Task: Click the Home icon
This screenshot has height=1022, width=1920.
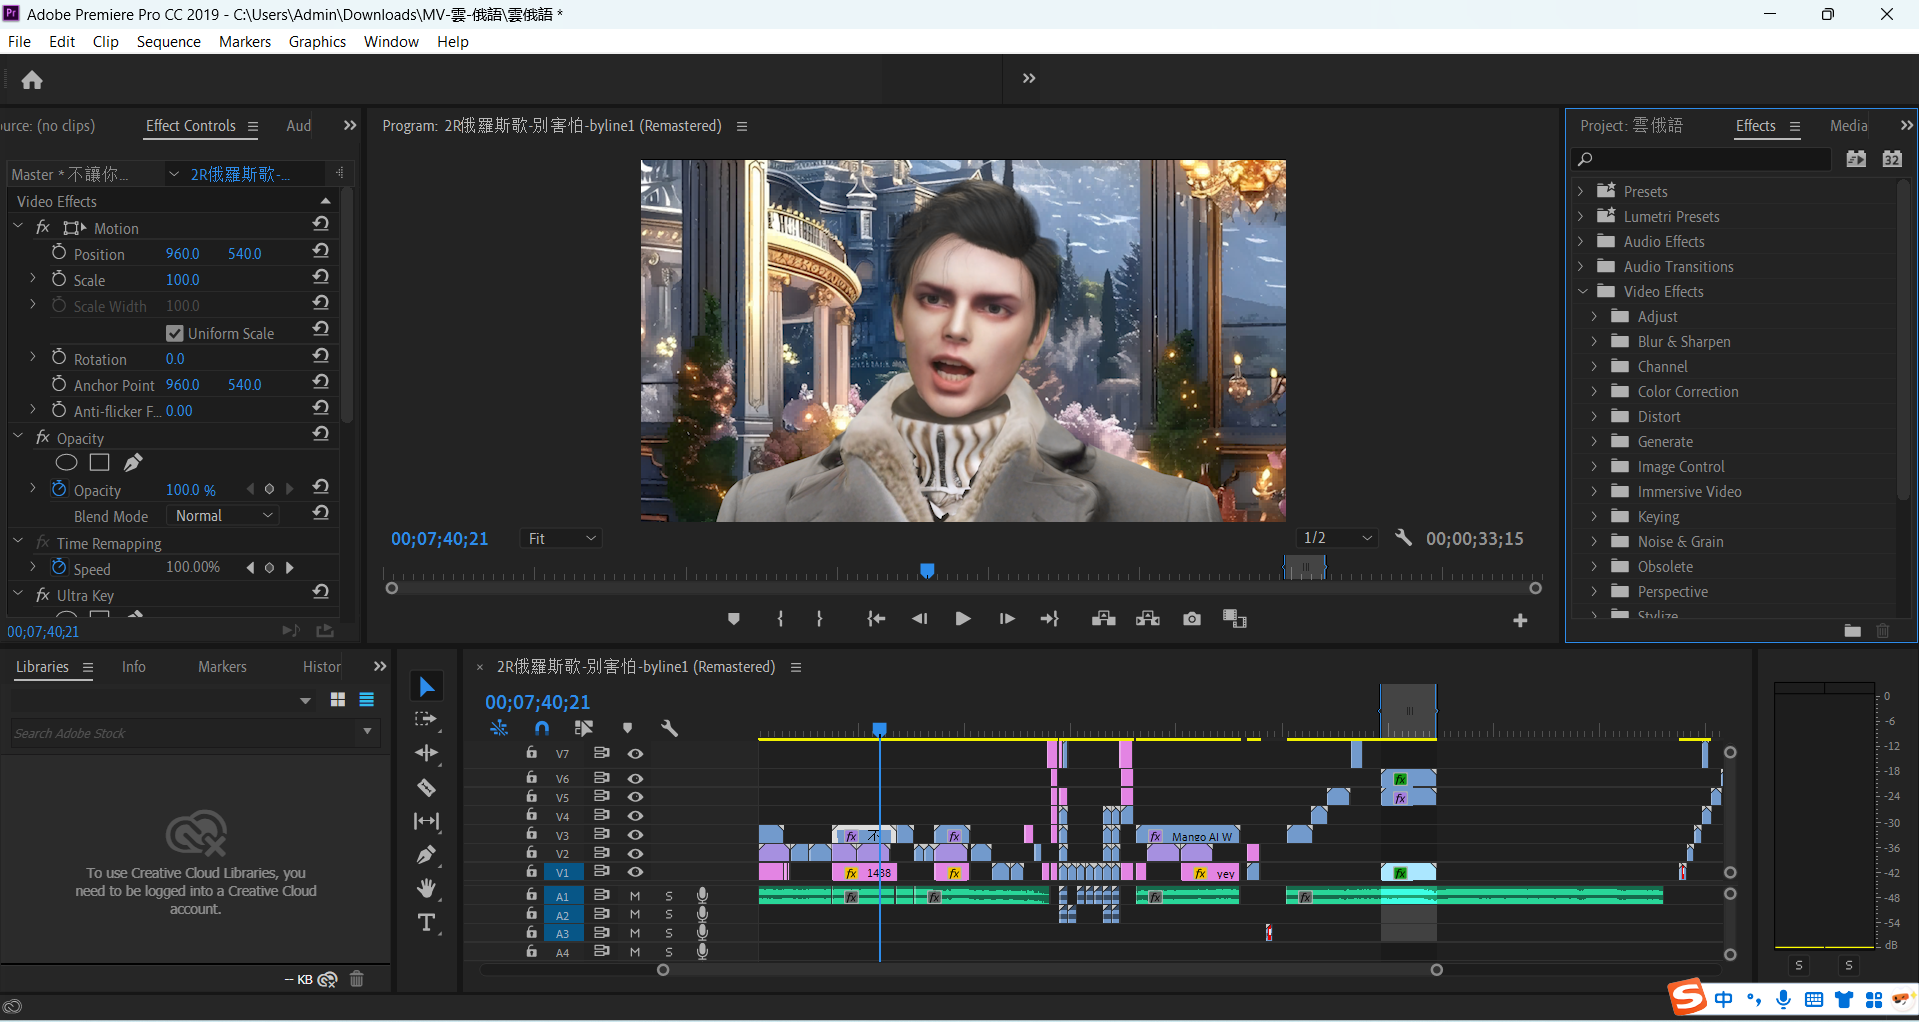Action: (x=32, y=80)
